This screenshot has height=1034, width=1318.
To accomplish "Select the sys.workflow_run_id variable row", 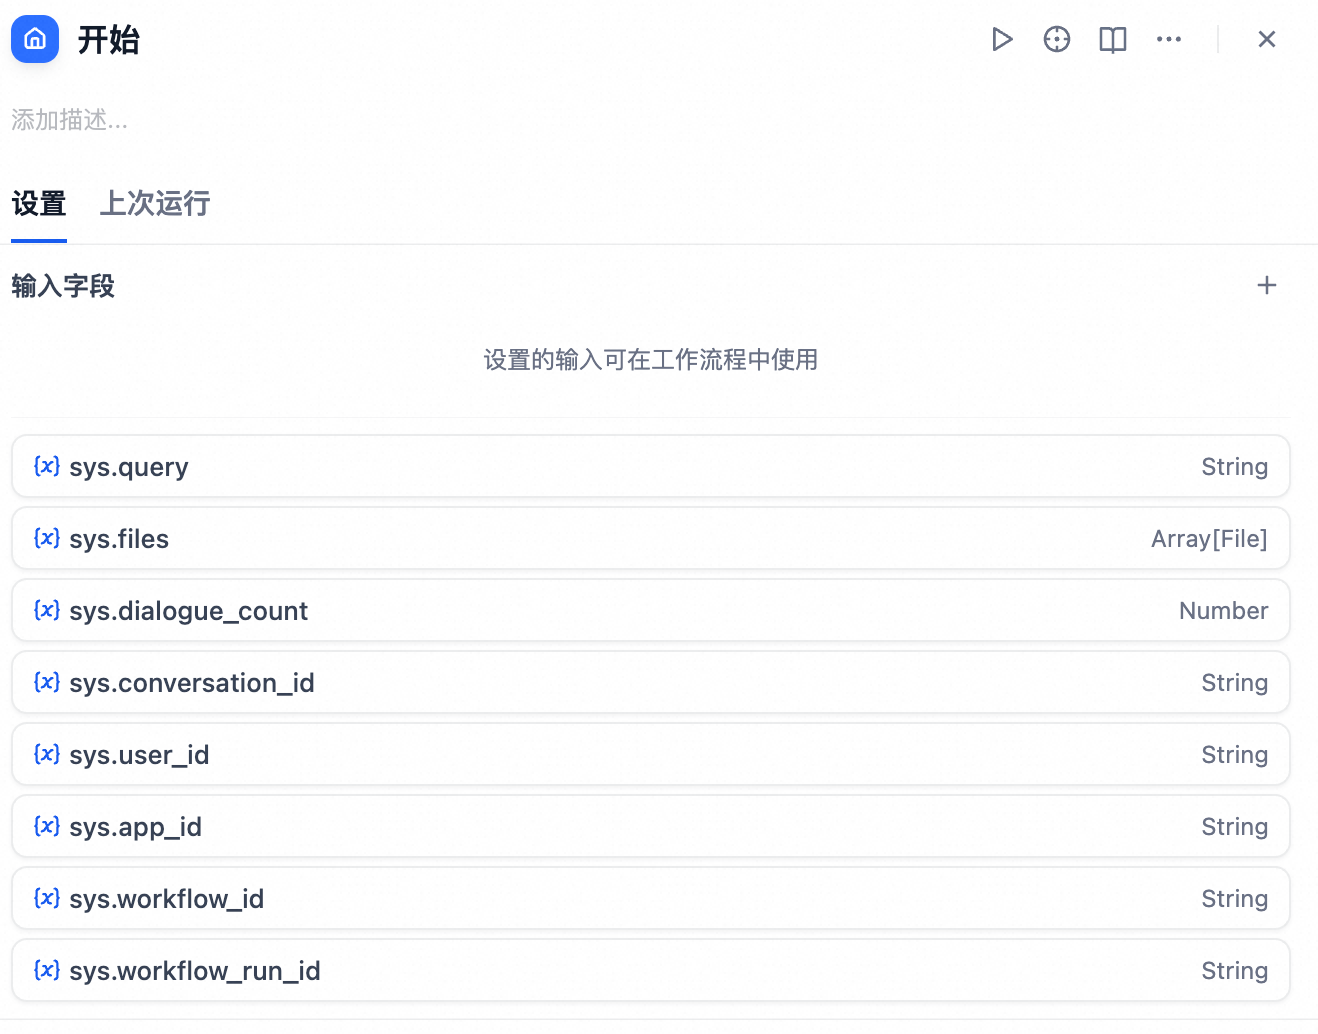I will click(651, 970).
